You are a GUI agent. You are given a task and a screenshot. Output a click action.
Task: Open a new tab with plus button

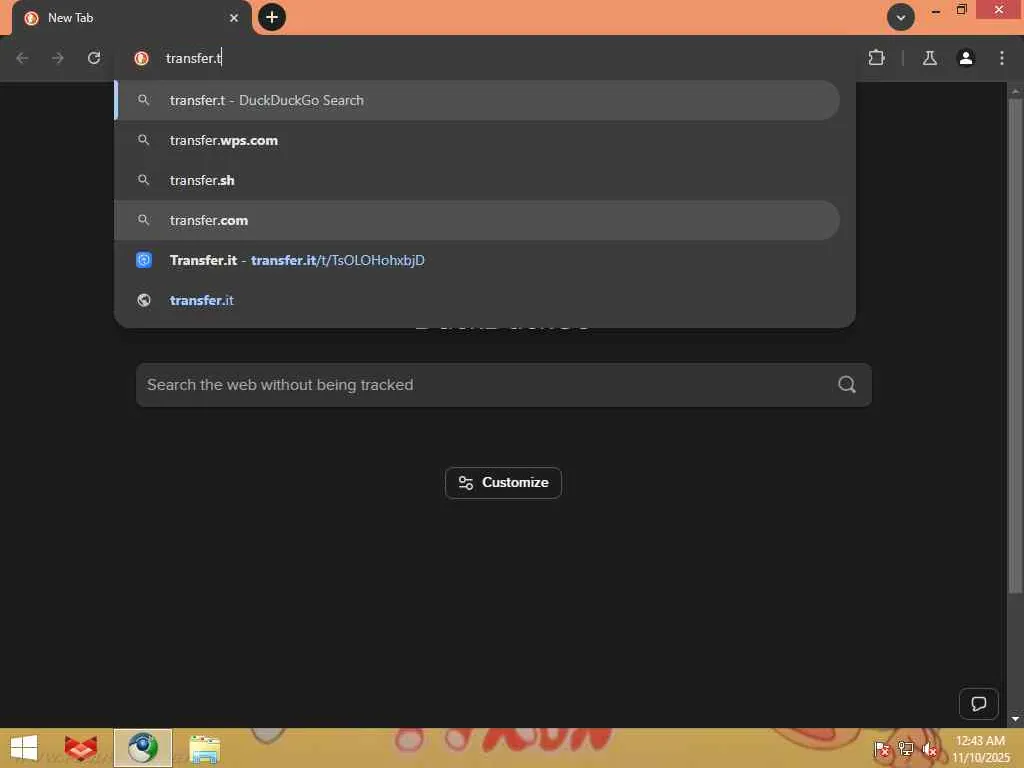click(x=272, y=17)
